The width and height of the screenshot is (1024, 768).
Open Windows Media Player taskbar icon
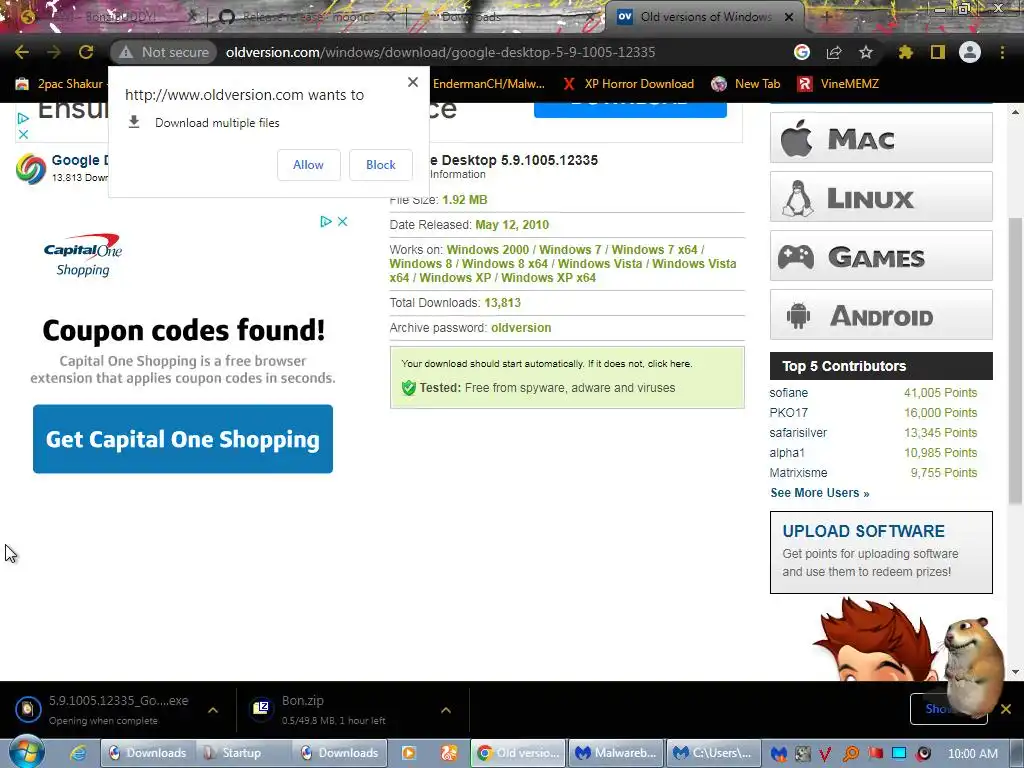[409, 753]
